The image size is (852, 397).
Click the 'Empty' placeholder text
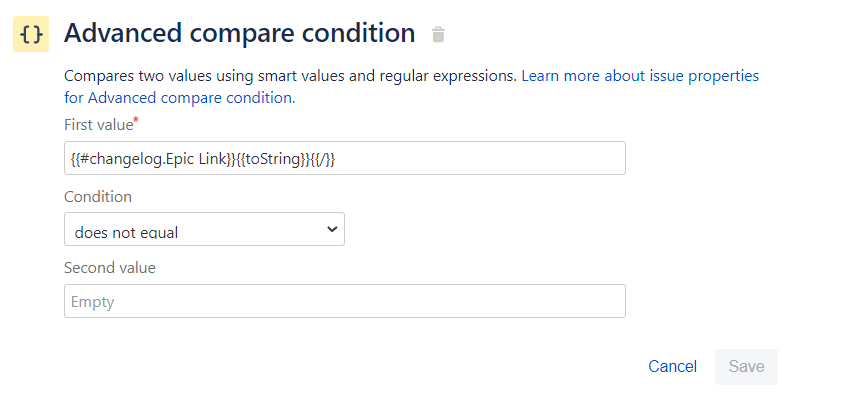point(92,302)
